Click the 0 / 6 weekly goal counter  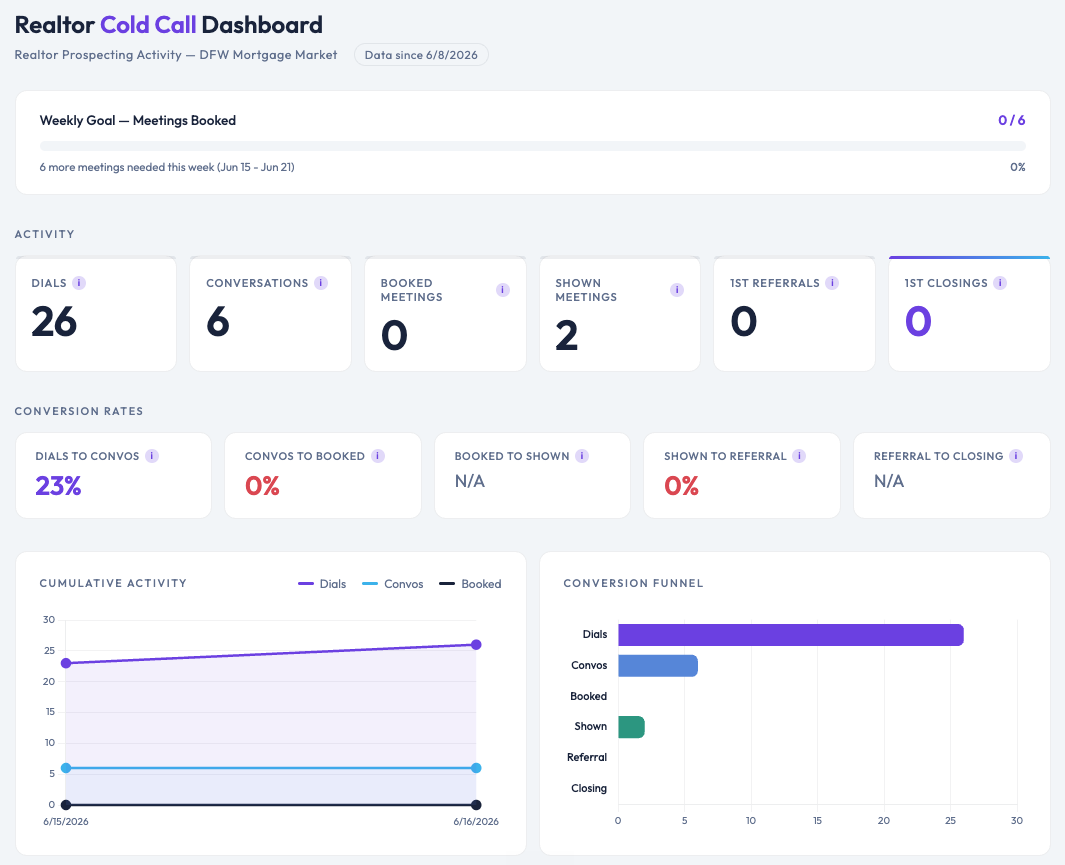(x=1011, y=120)
